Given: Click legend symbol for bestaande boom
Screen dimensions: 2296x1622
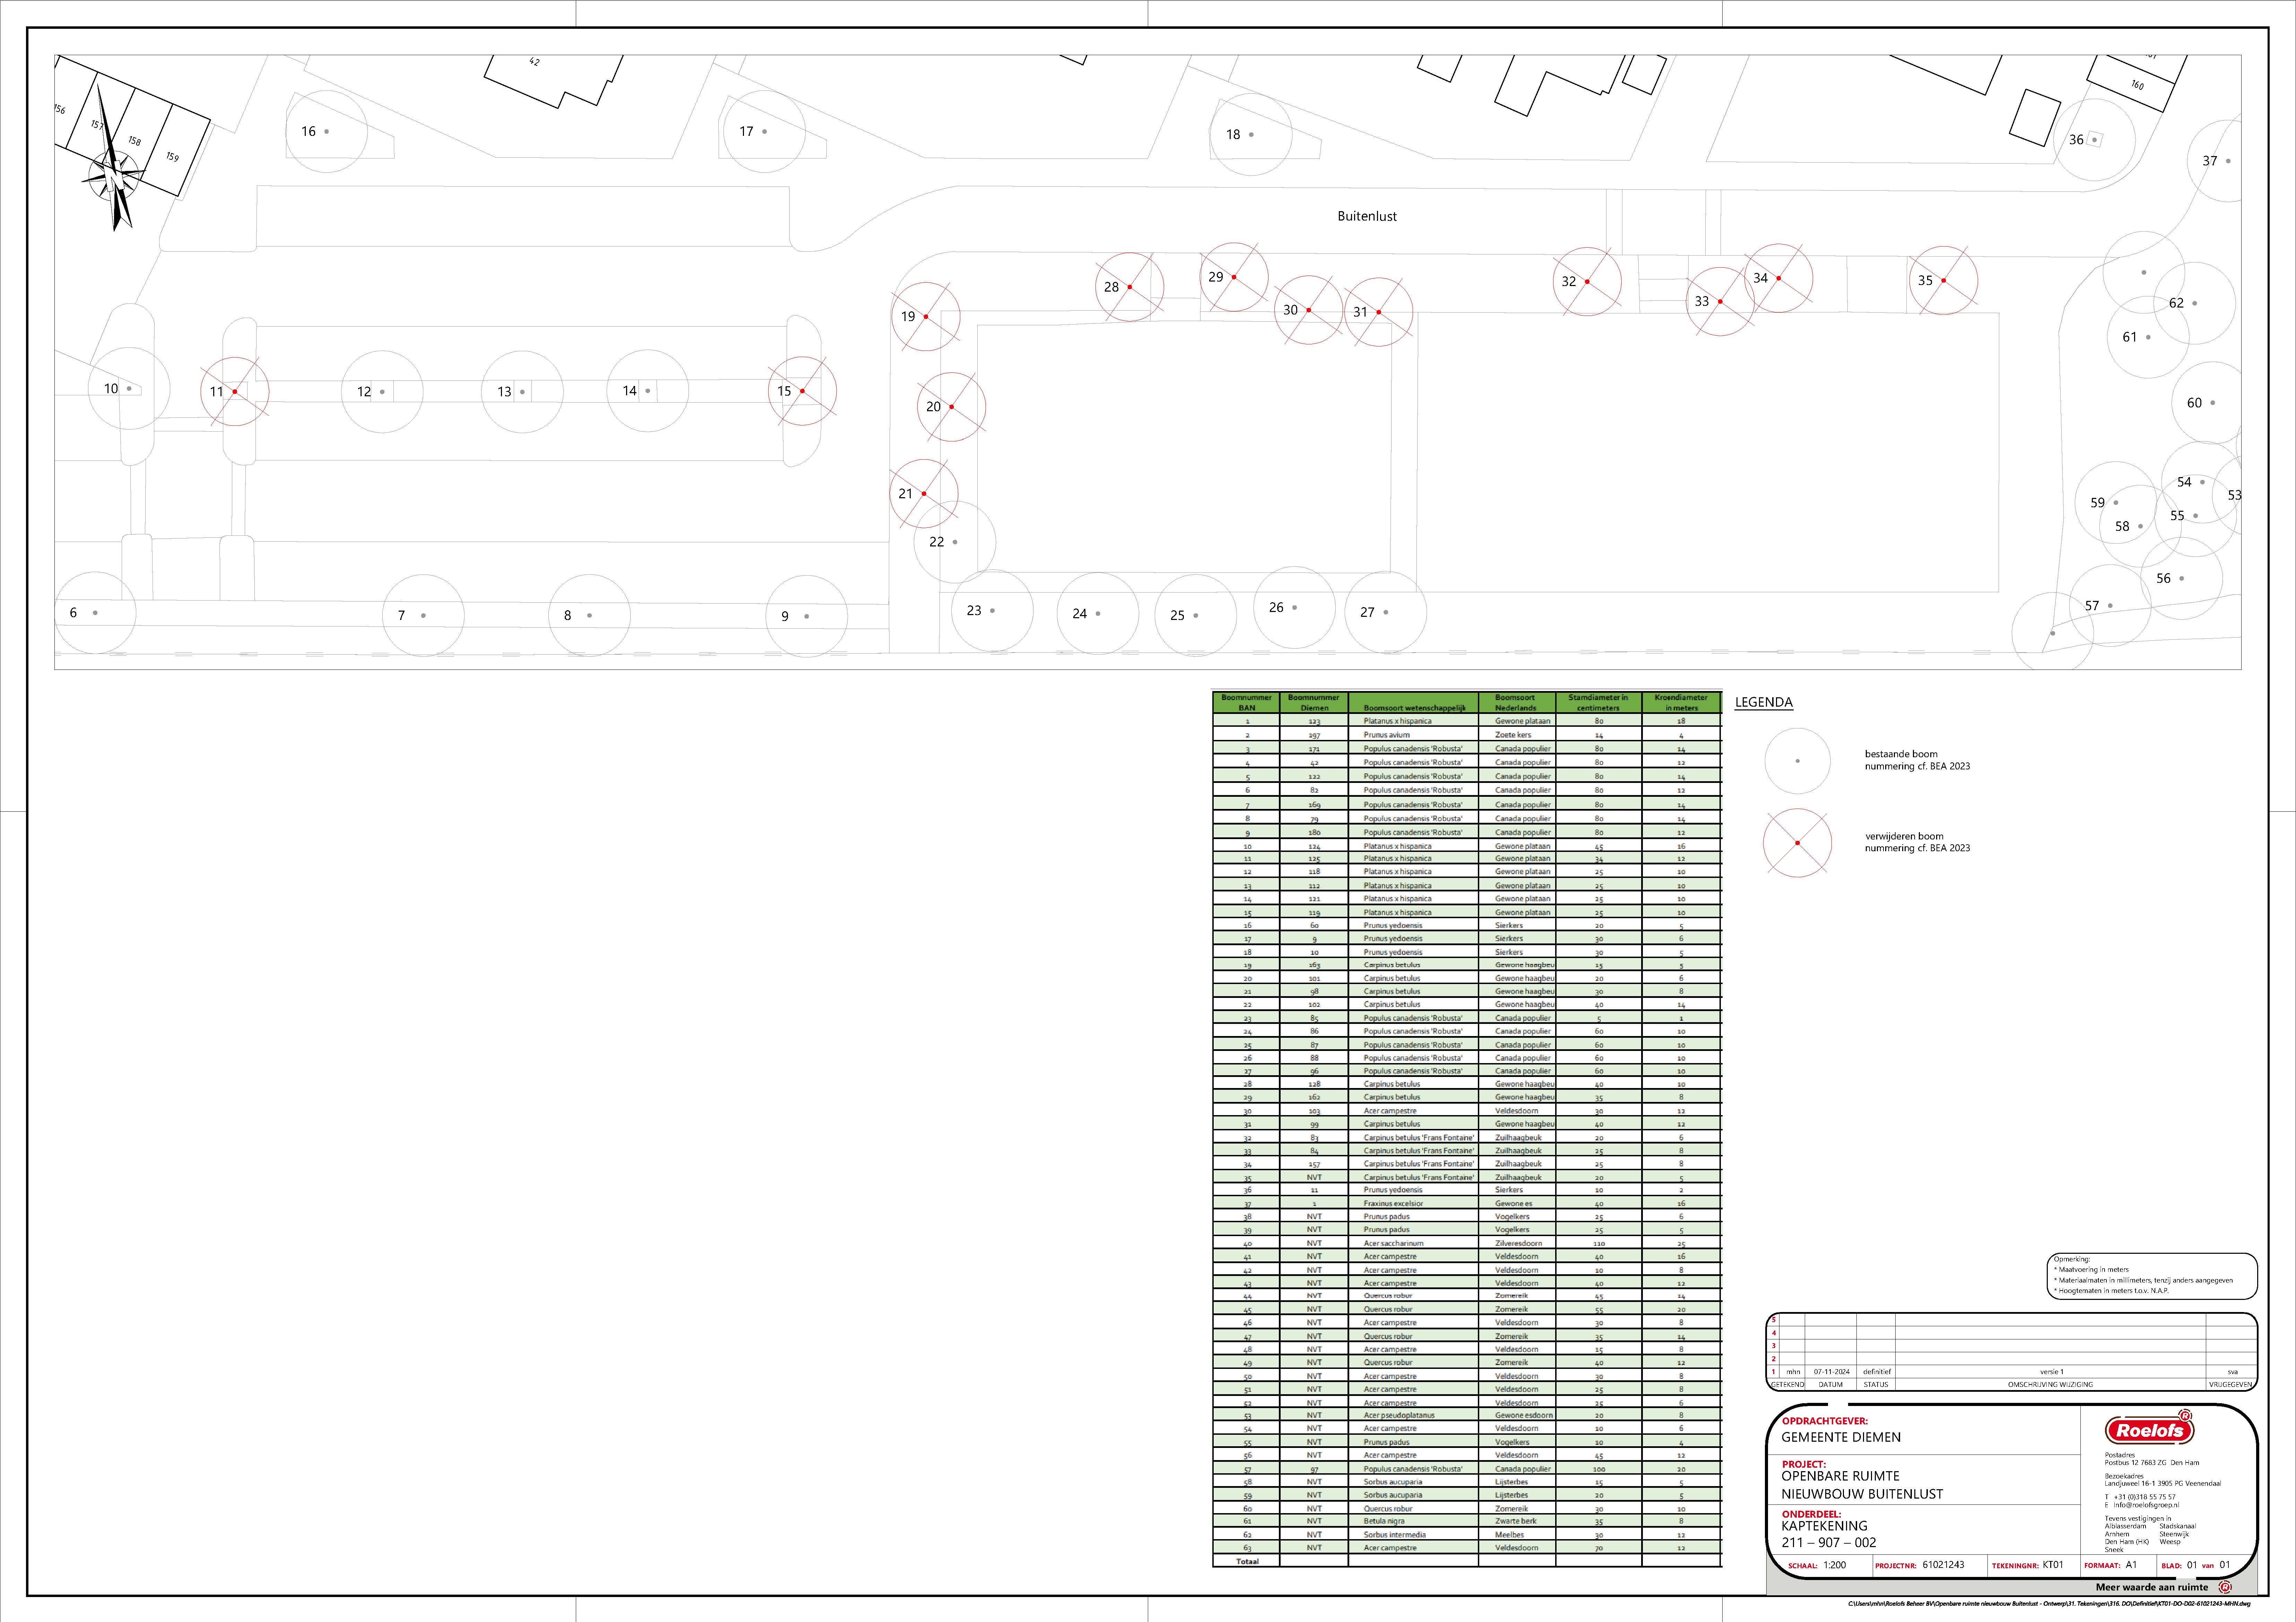Looking at the screenshot, I should (1797, 761).
